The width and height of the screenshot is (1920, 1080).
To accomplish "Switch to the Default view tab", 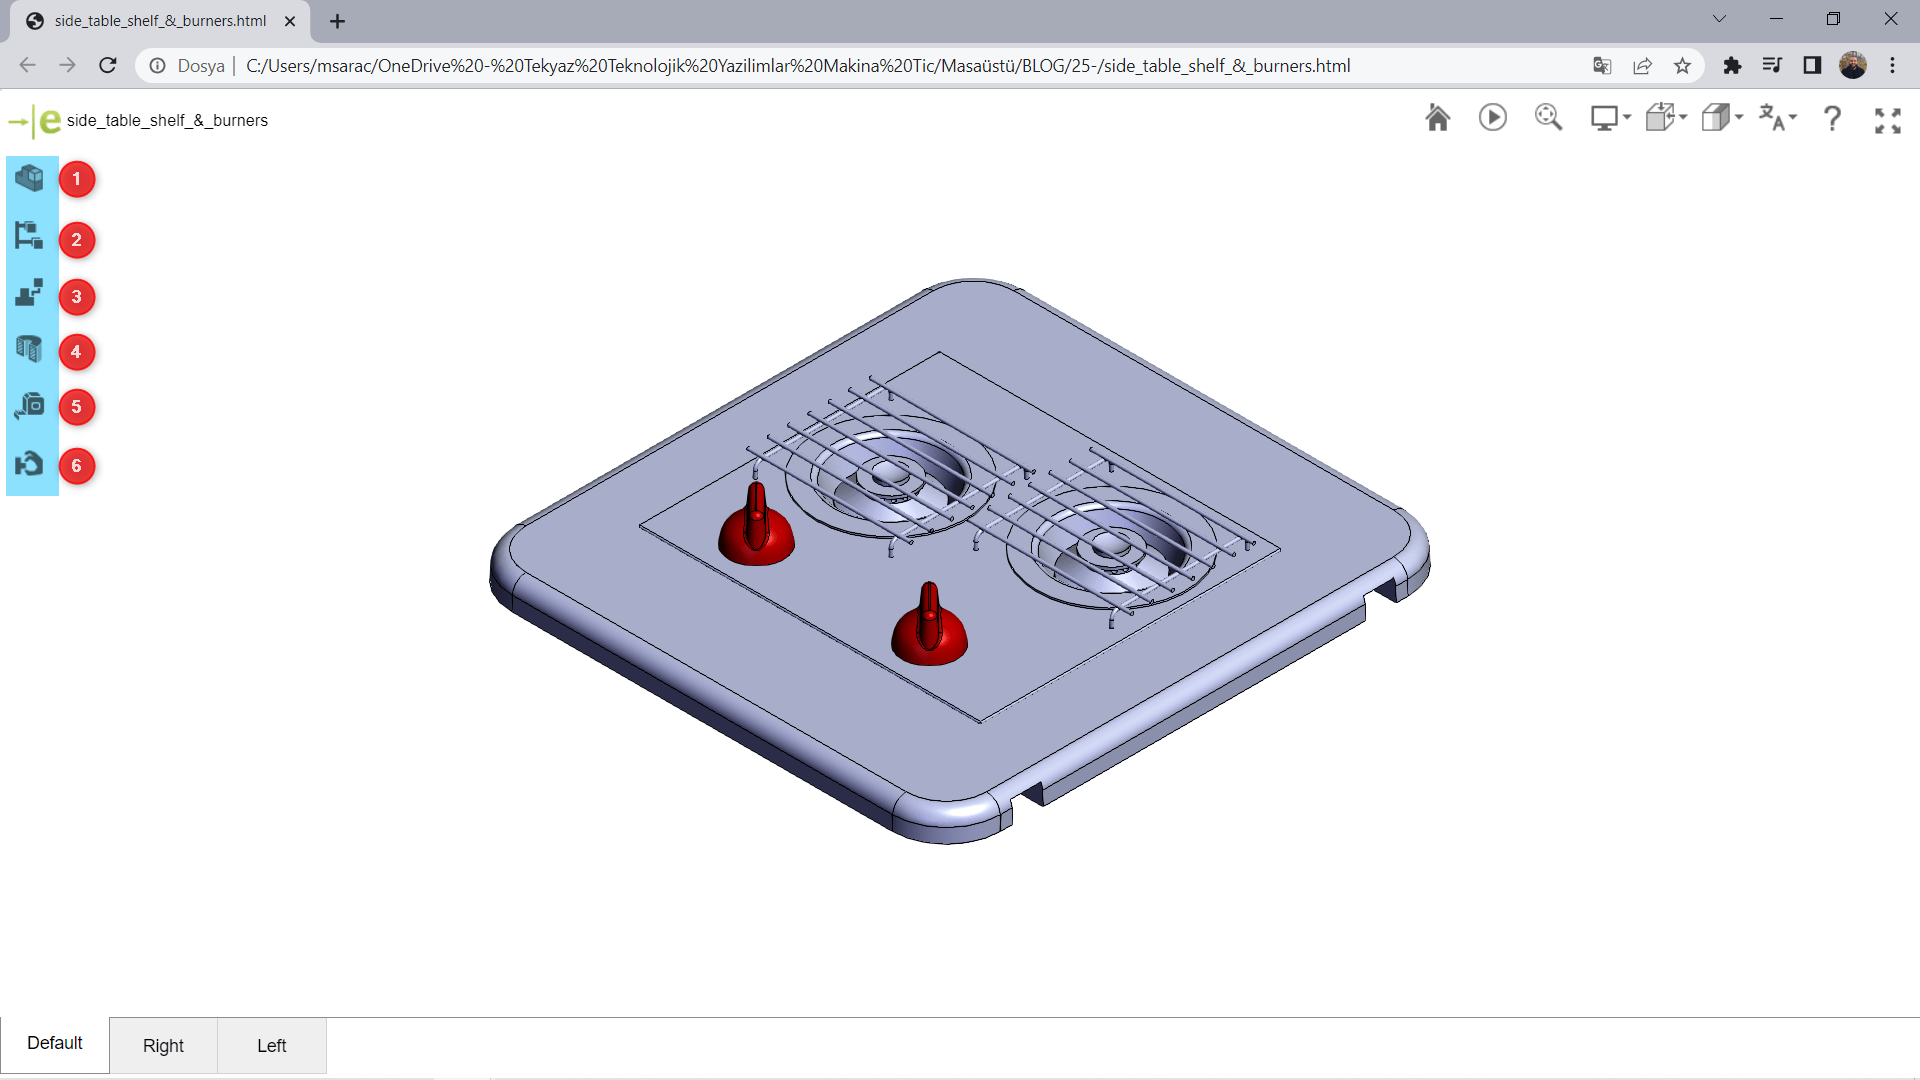I will pos(55,1043).
